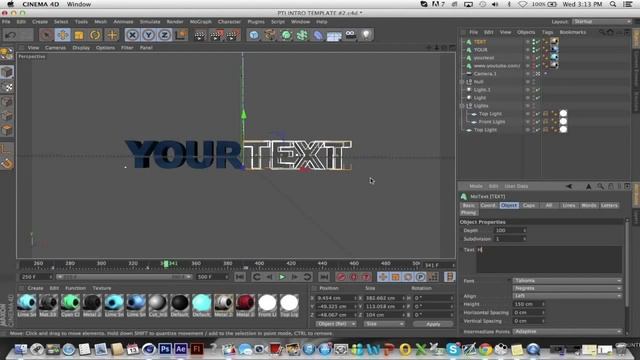The height and width of the screenshot is (360, 640).
Task: Open the Simulate menu
Action: pos(150,22)
